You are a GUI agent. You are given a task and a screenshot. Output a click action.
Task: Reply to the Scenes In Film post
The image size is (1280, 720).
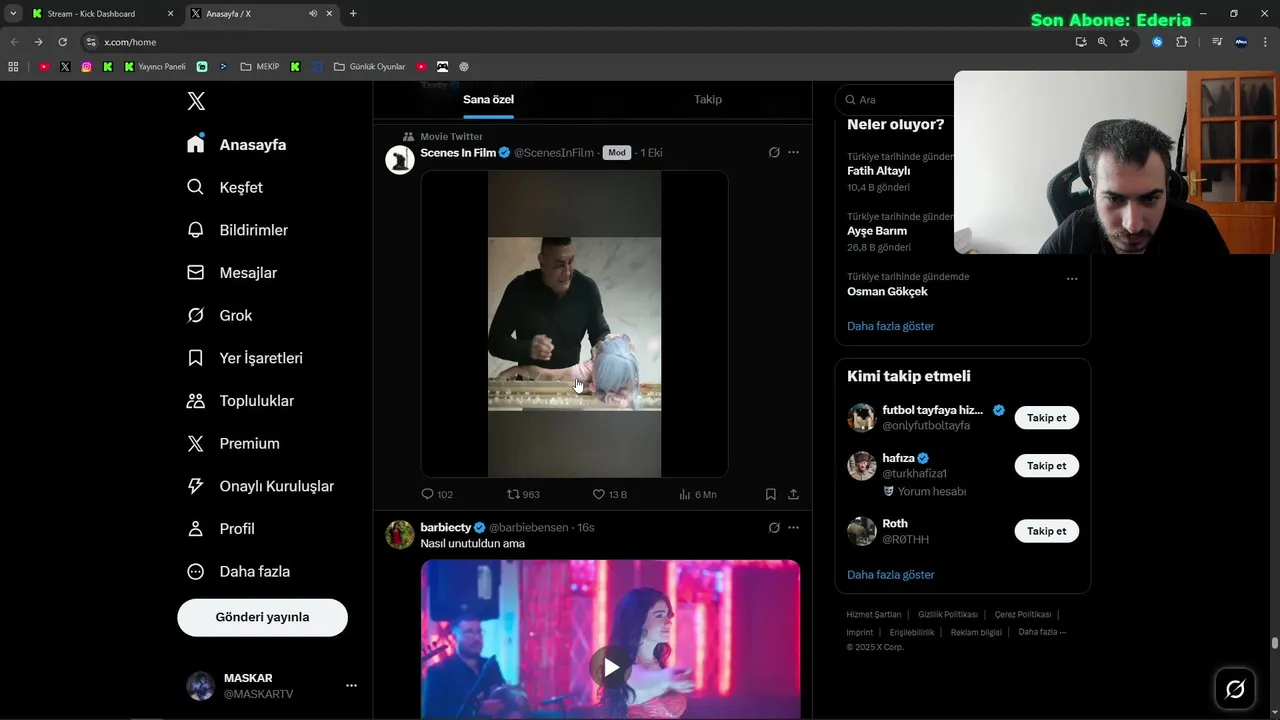tap(437, 494)
